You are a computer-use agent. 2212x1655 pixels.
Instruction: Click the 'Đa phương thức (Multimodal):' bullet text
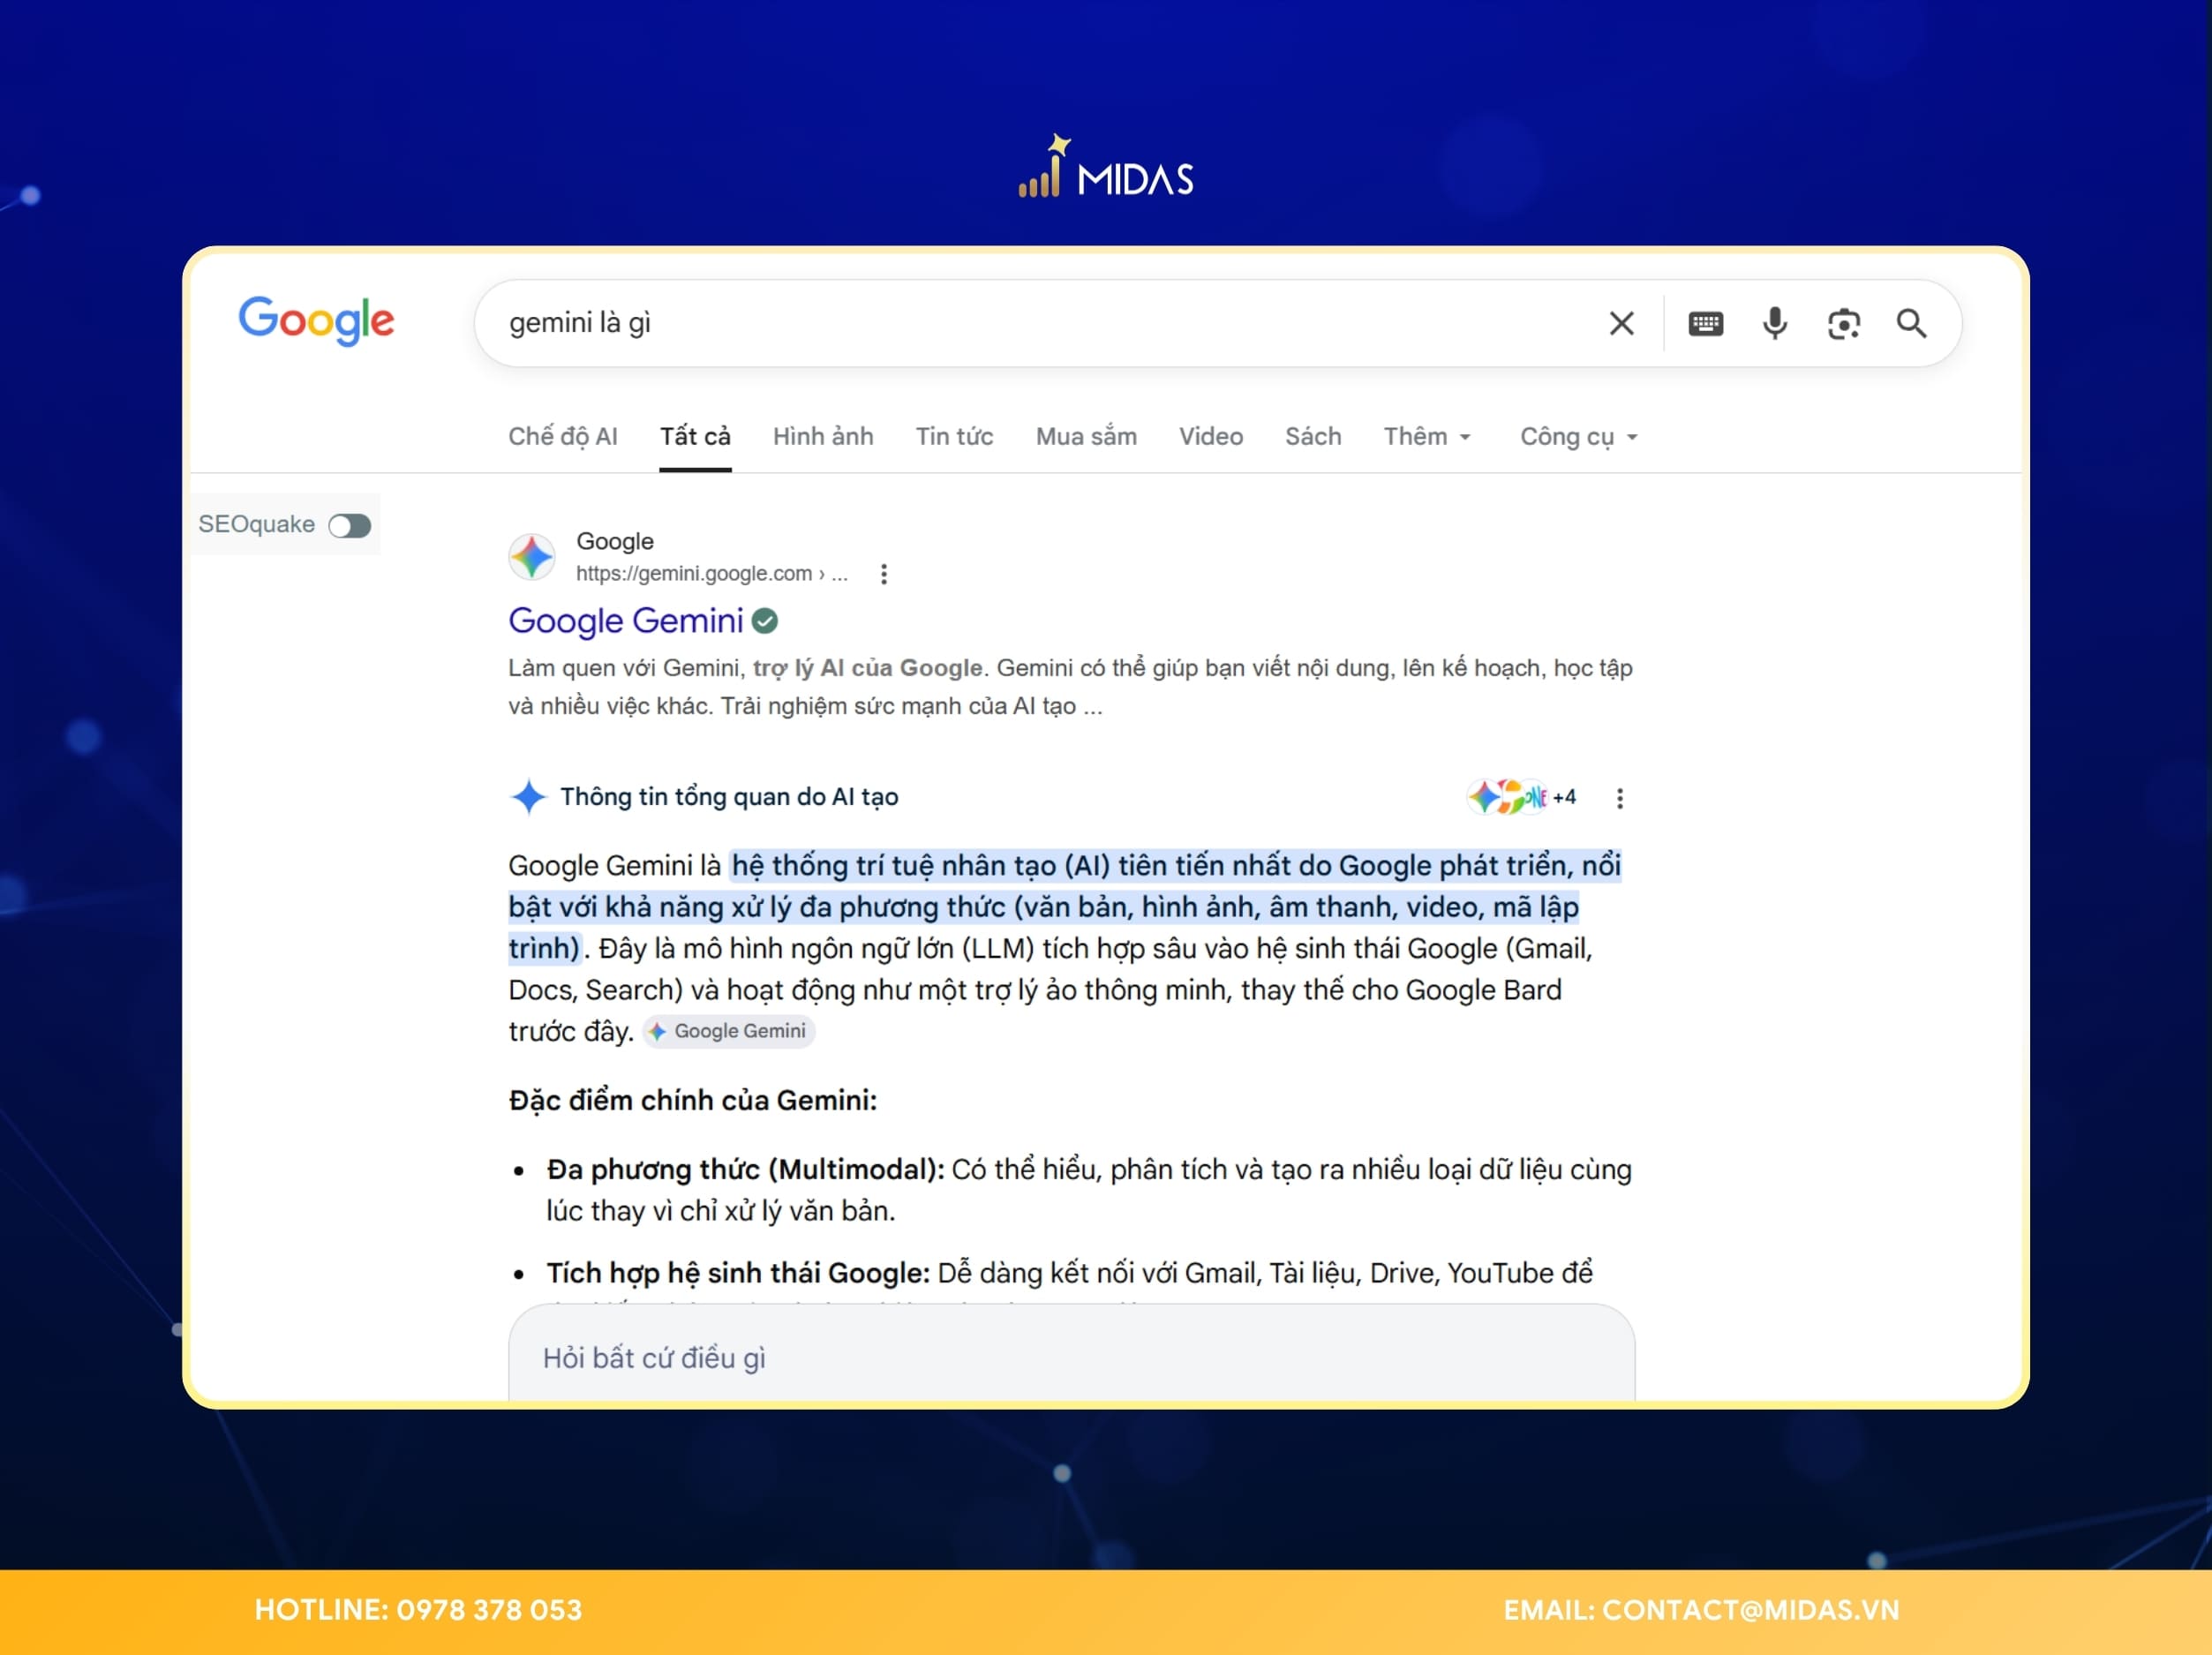745,1169
